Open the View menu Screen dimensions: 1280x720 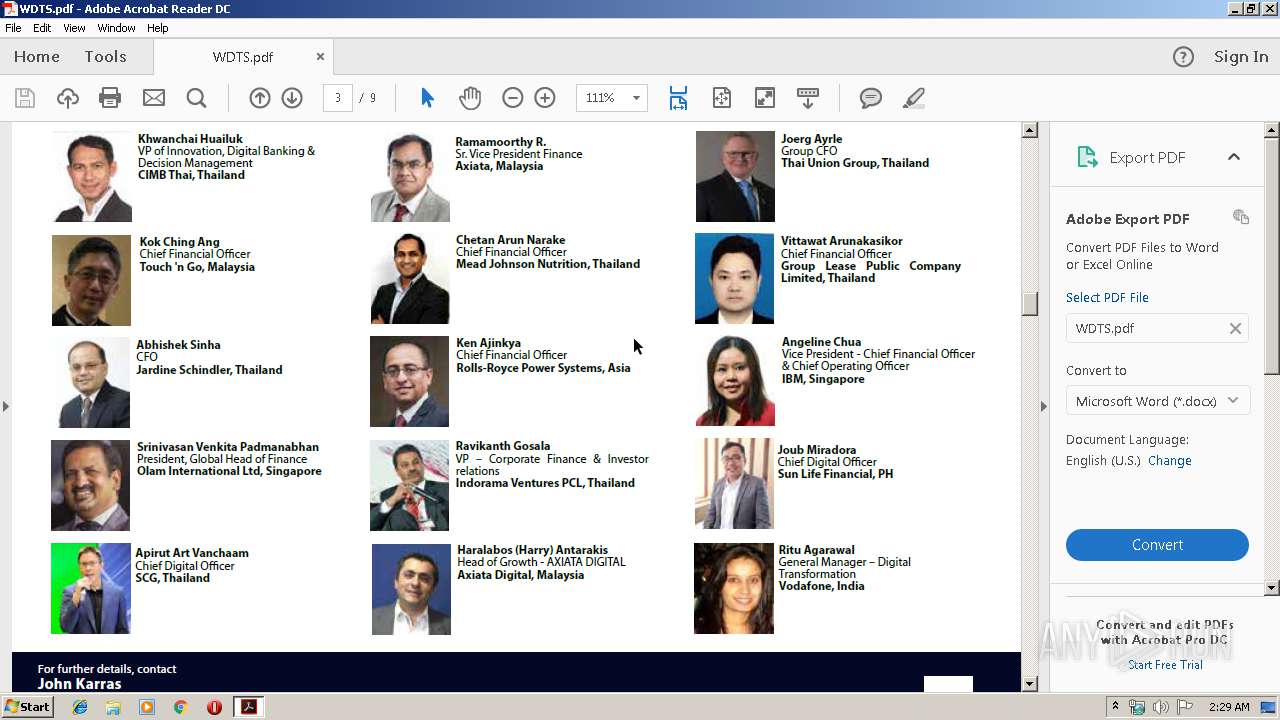click(74, 28)
